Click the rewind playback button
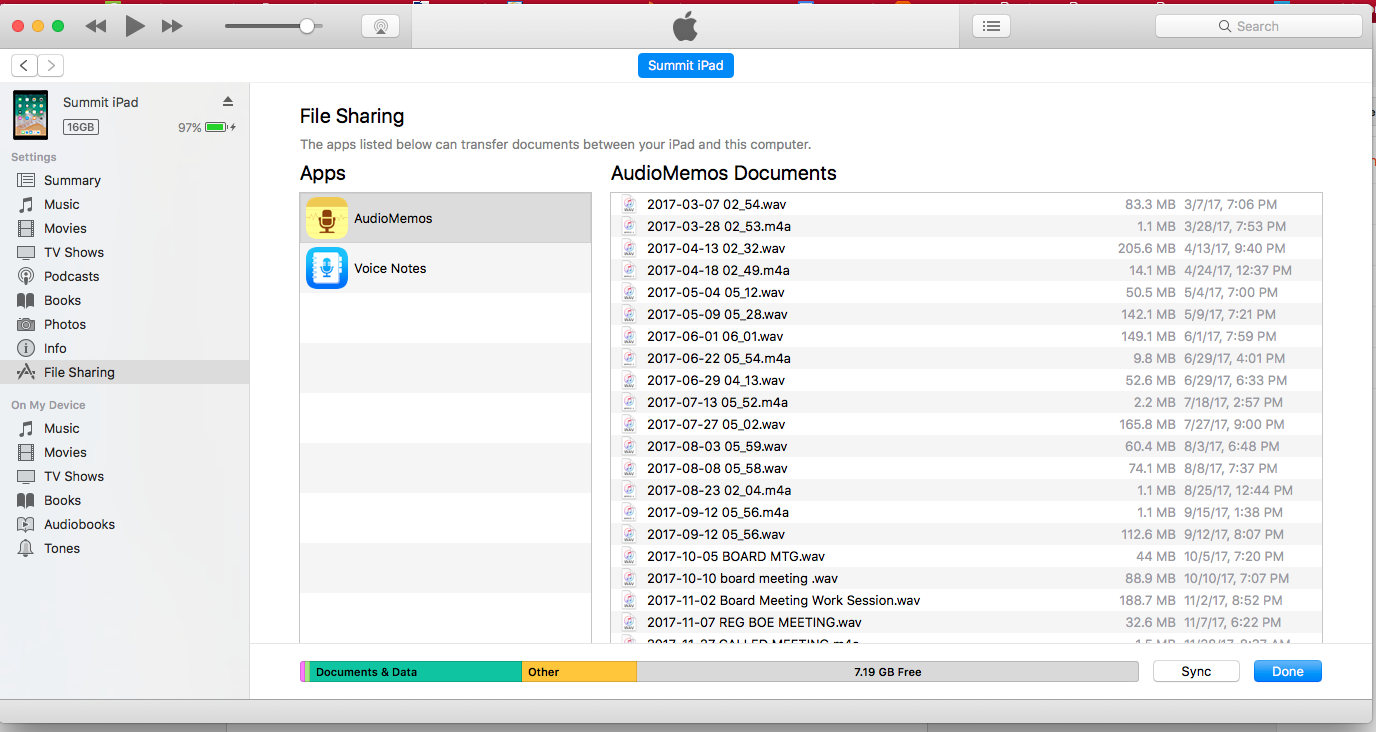1376x732 pixels. [96, 27]
